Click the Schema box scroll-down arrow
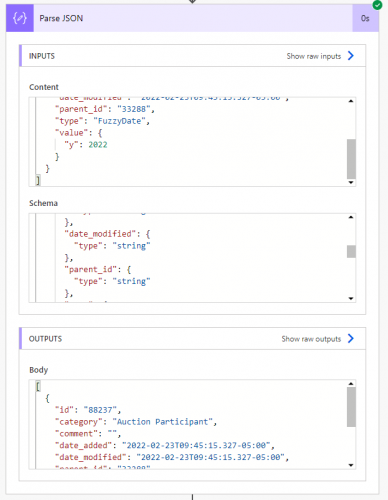The height and width of the screenshot is (500, 388). (x=351, y=298)
